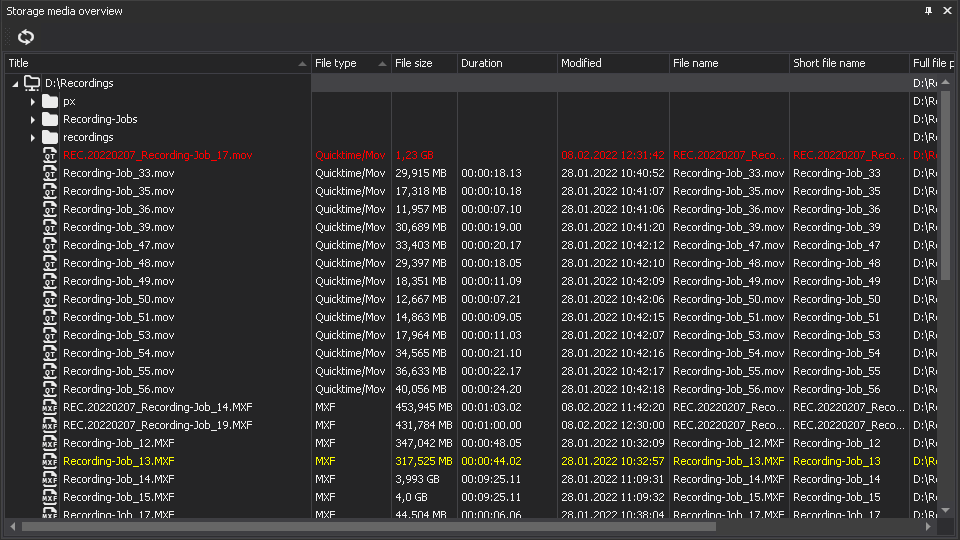The width and height of the screenshot is (960, 540).
Task: Click the vertical scrollbar up arrow
Action: pyautogui.click(x=946, y=82)
